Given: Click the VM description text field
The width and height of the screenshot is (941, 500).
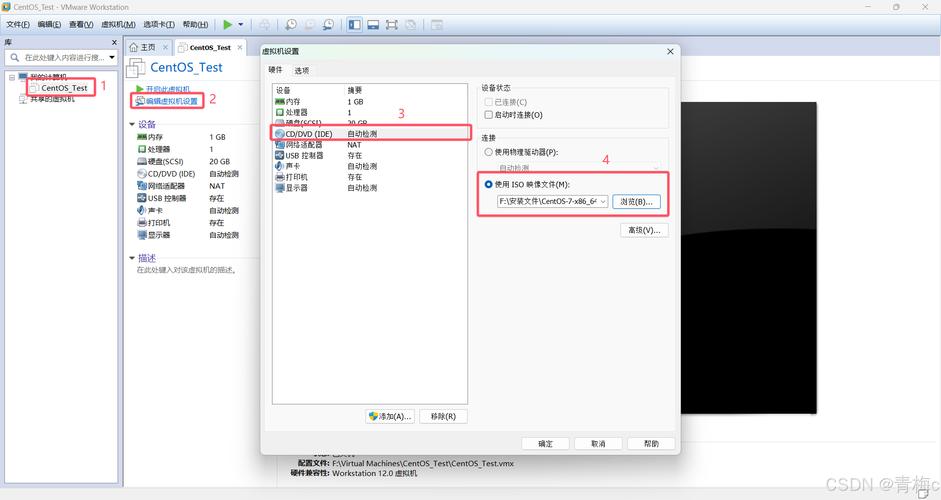Looking at the screenshot, I should tap(186, 270).
